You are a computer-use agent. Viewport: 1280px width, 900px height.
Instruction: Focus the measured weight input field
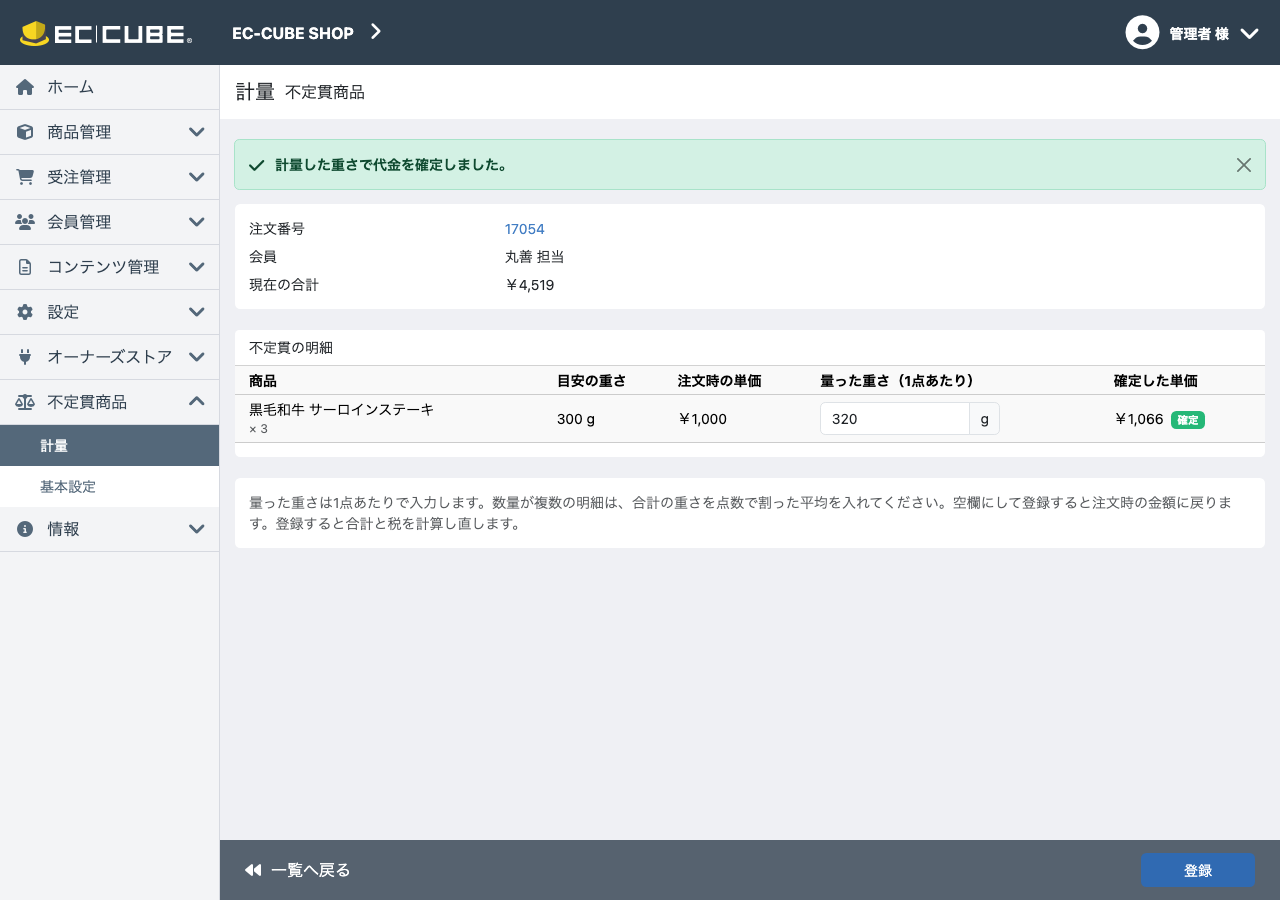pos(895,419)
